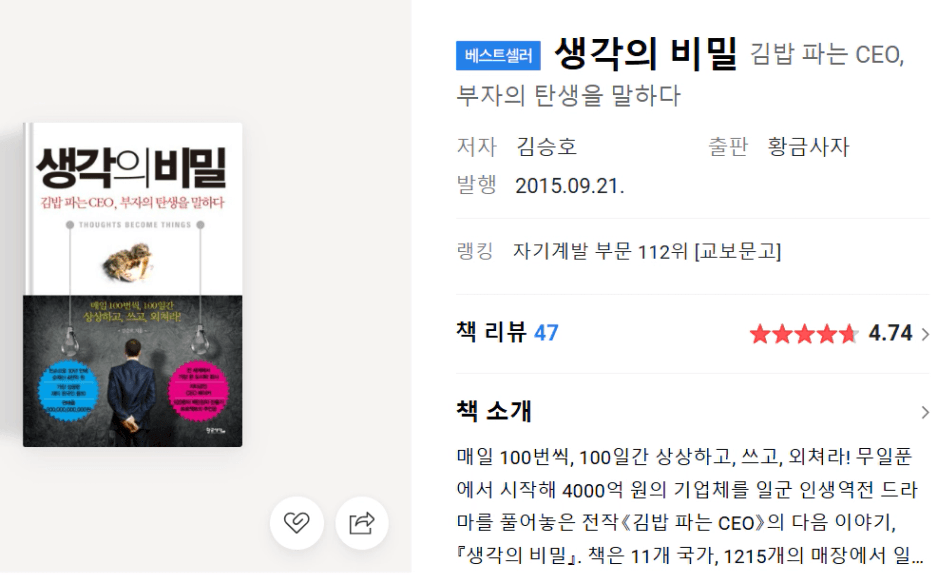
Task: Open the 책 소개 heading
Action: [x=494, y=411]
